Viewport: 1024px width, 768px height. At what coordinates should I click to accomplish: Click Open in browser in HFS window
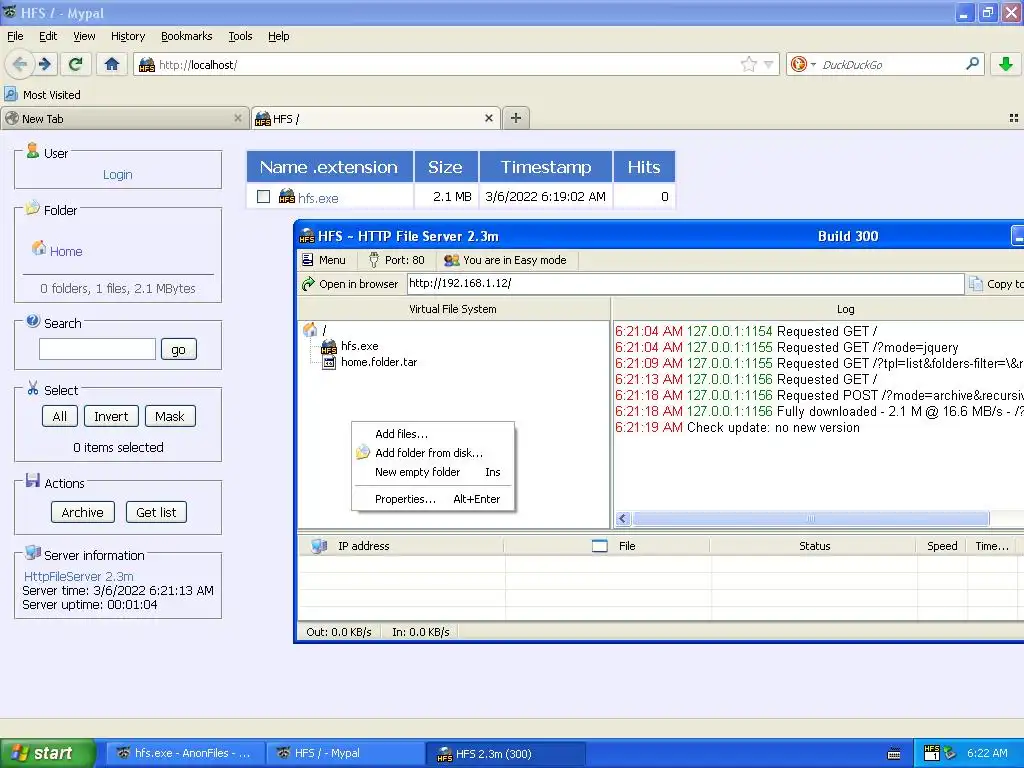tap(350, 284)
